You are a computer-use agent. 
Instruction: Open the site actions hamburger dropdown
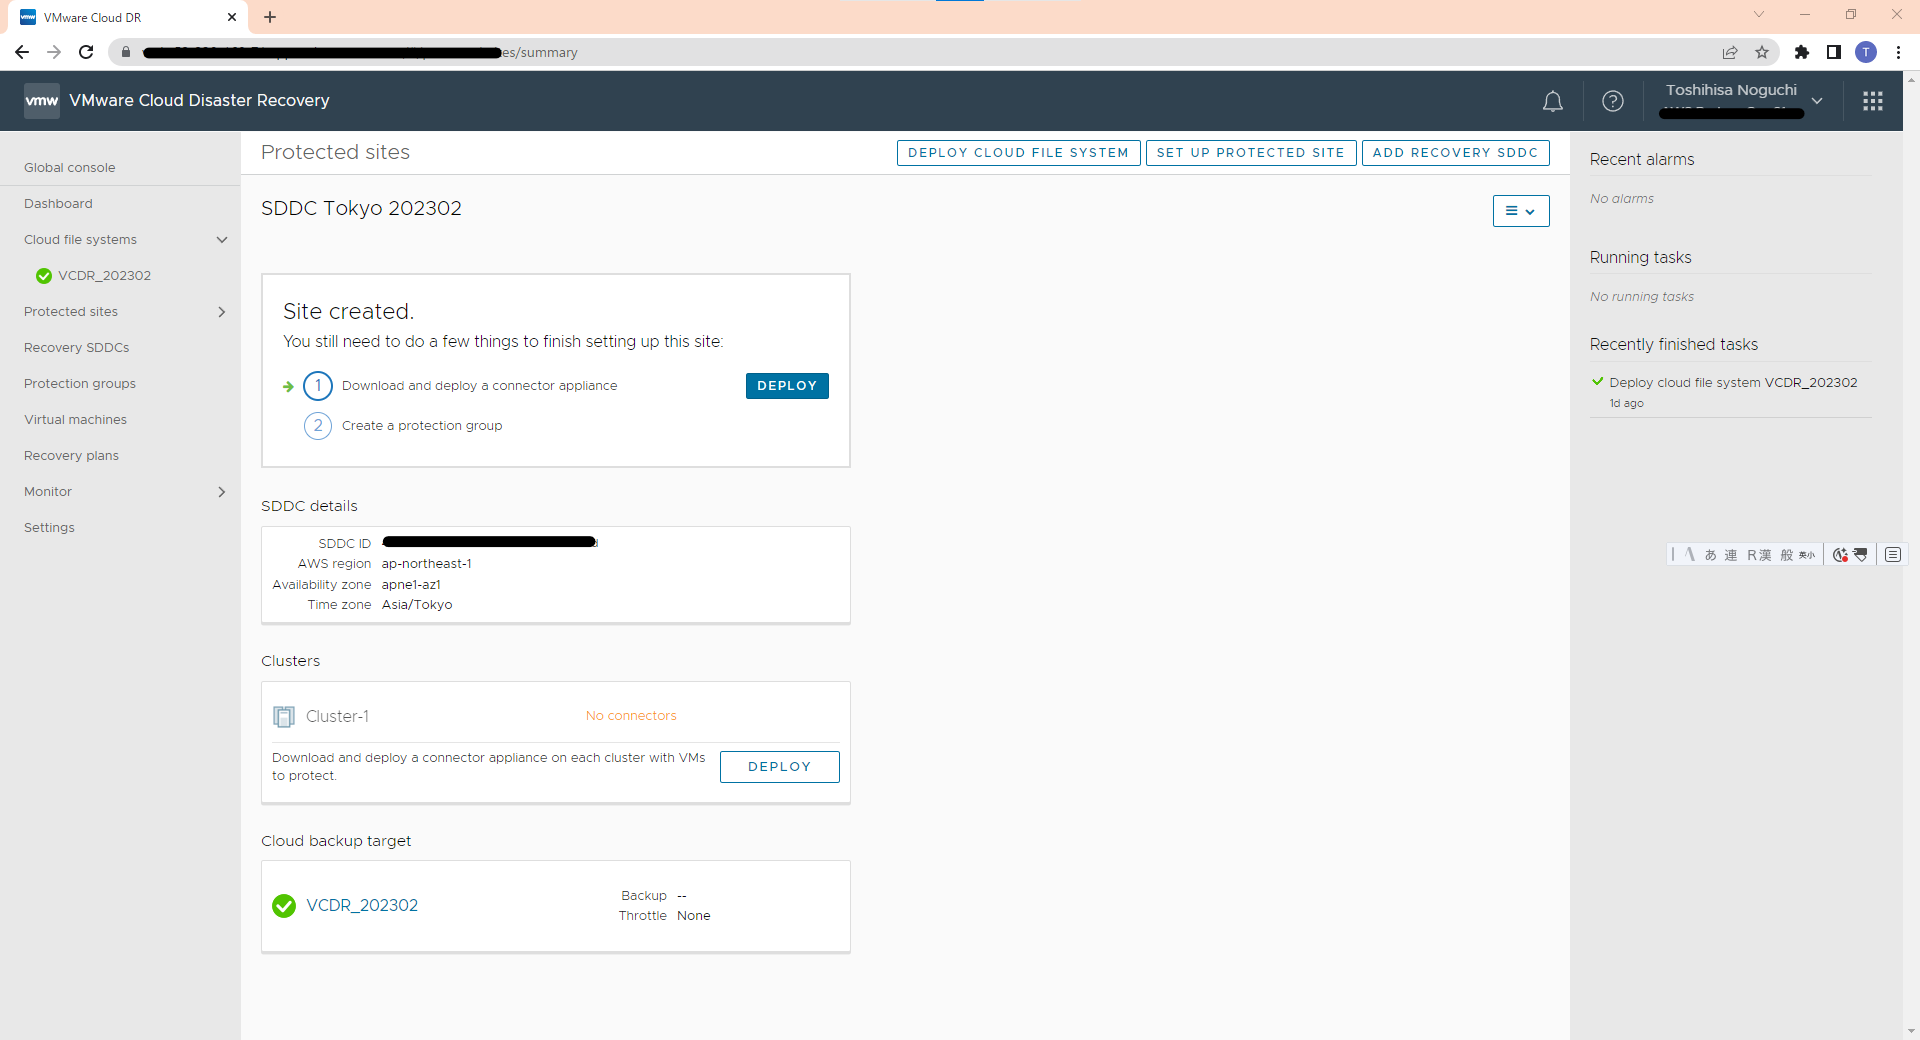click(x=1521, y=211)
